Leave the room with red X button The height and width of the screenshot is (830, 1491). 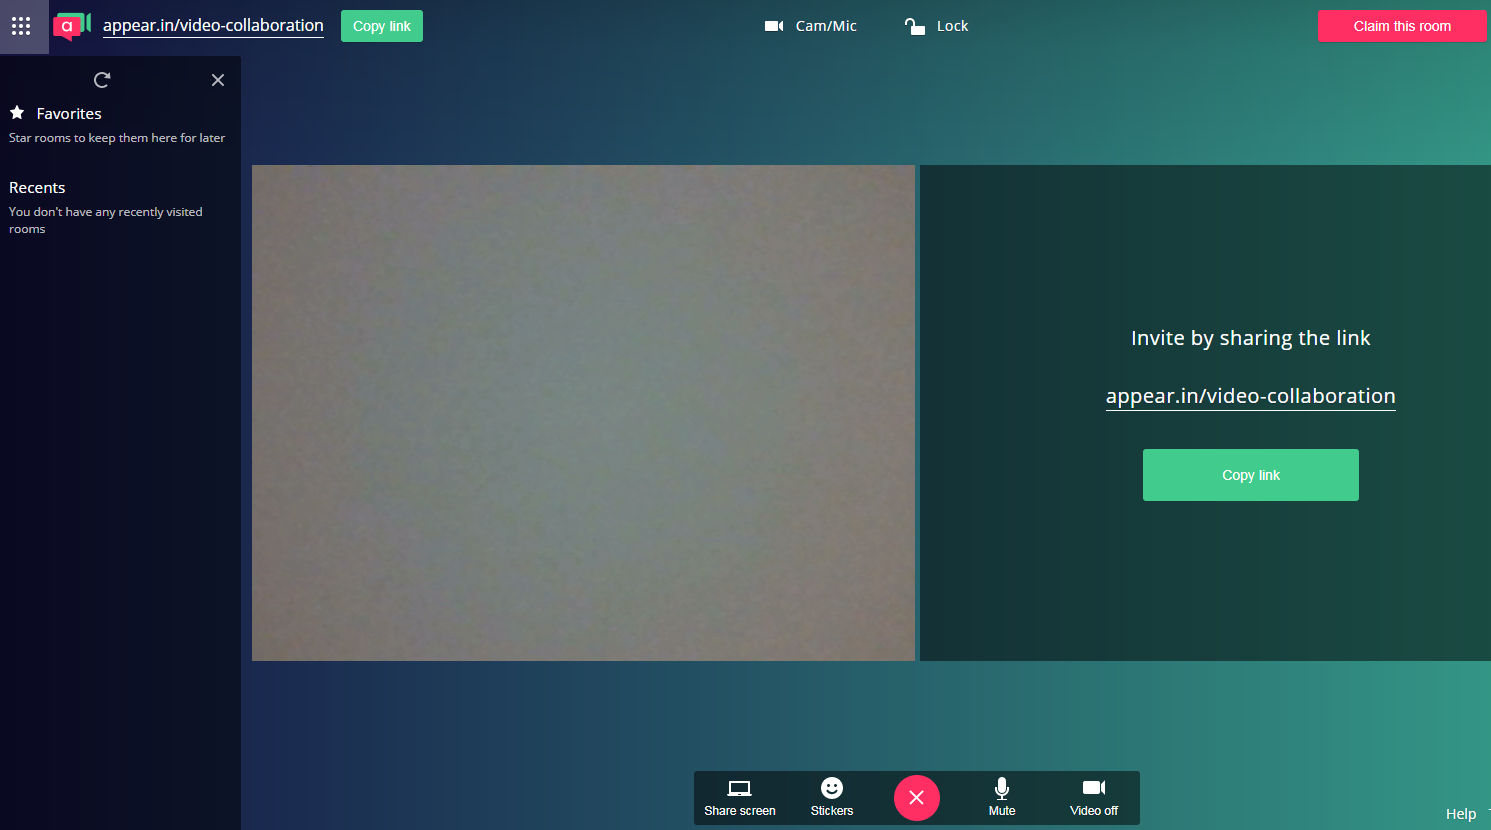click(x=917, y=798)
